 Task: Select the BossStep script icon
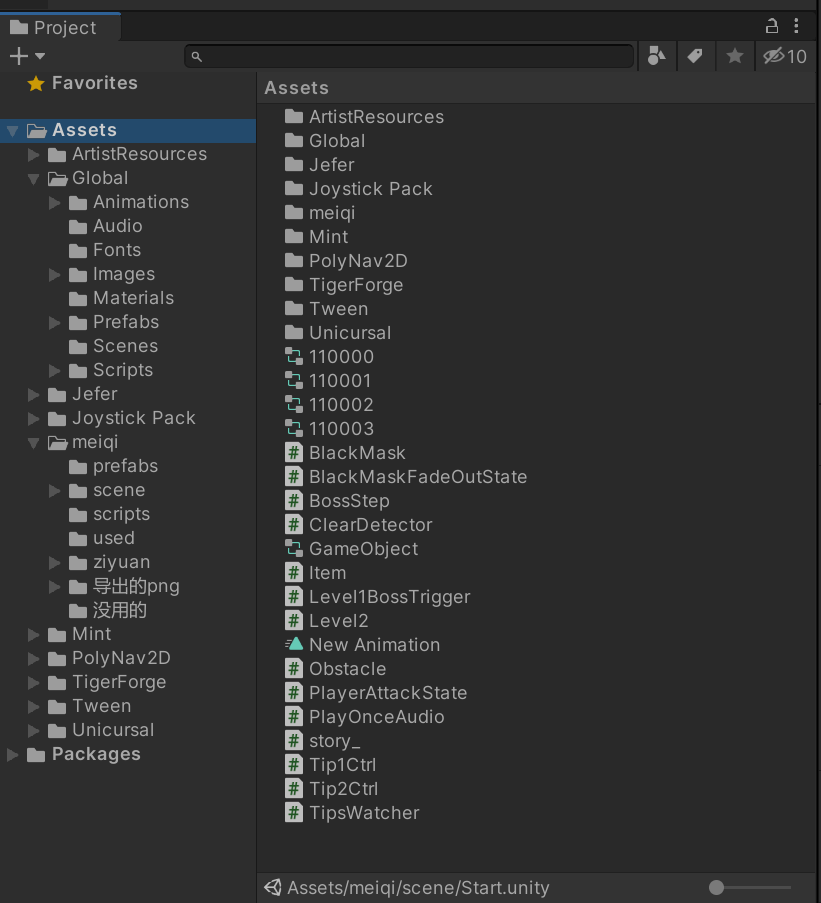tap(294, 500)
